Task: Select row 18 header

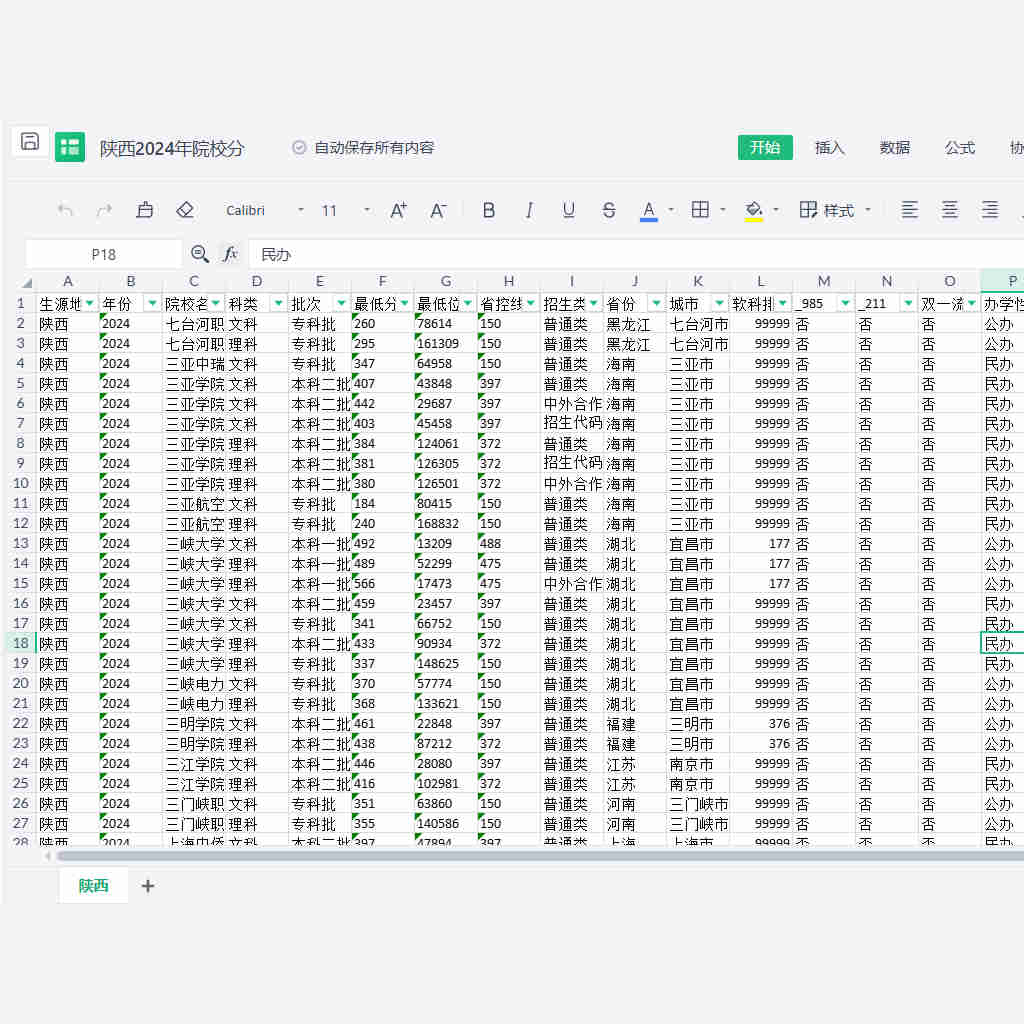Action: point(20,643)
